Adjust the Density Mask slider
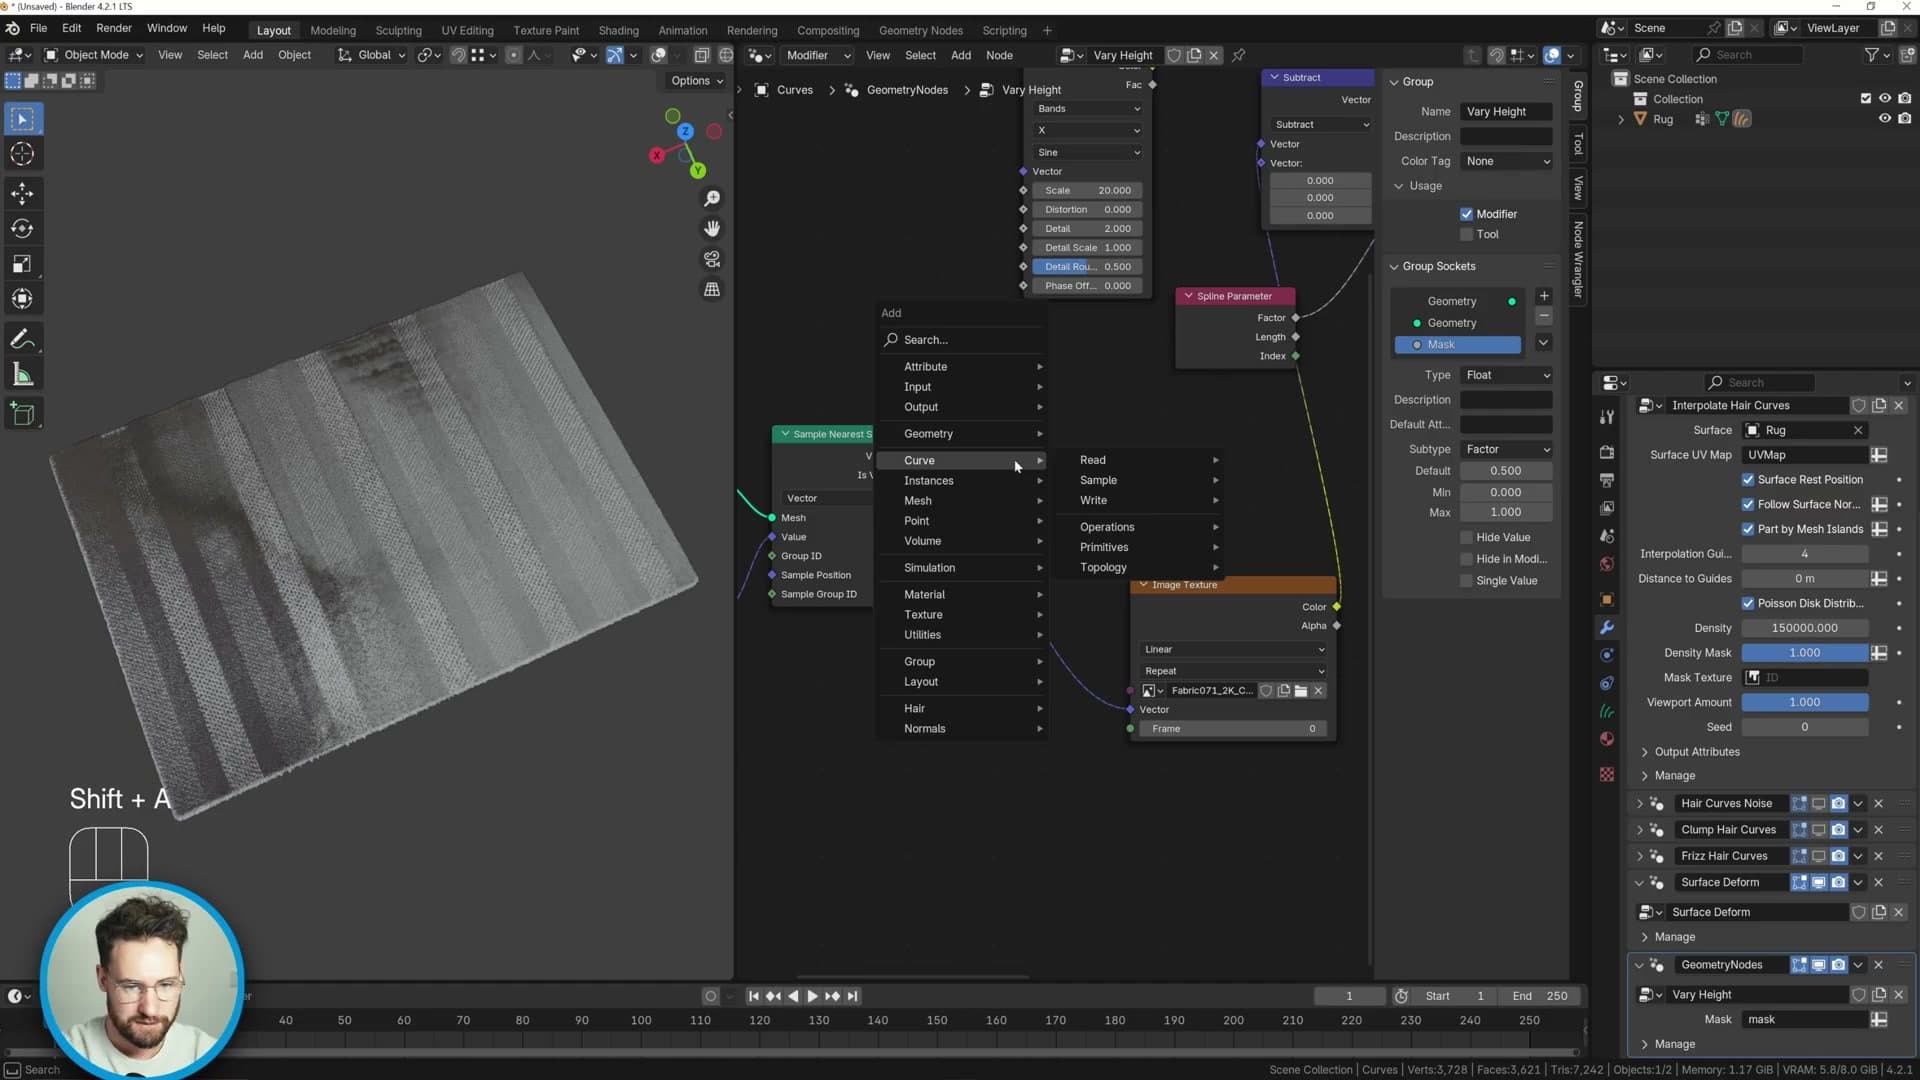The width and height of the screenshot is (1920, 1080). (x=1804, y=653)
